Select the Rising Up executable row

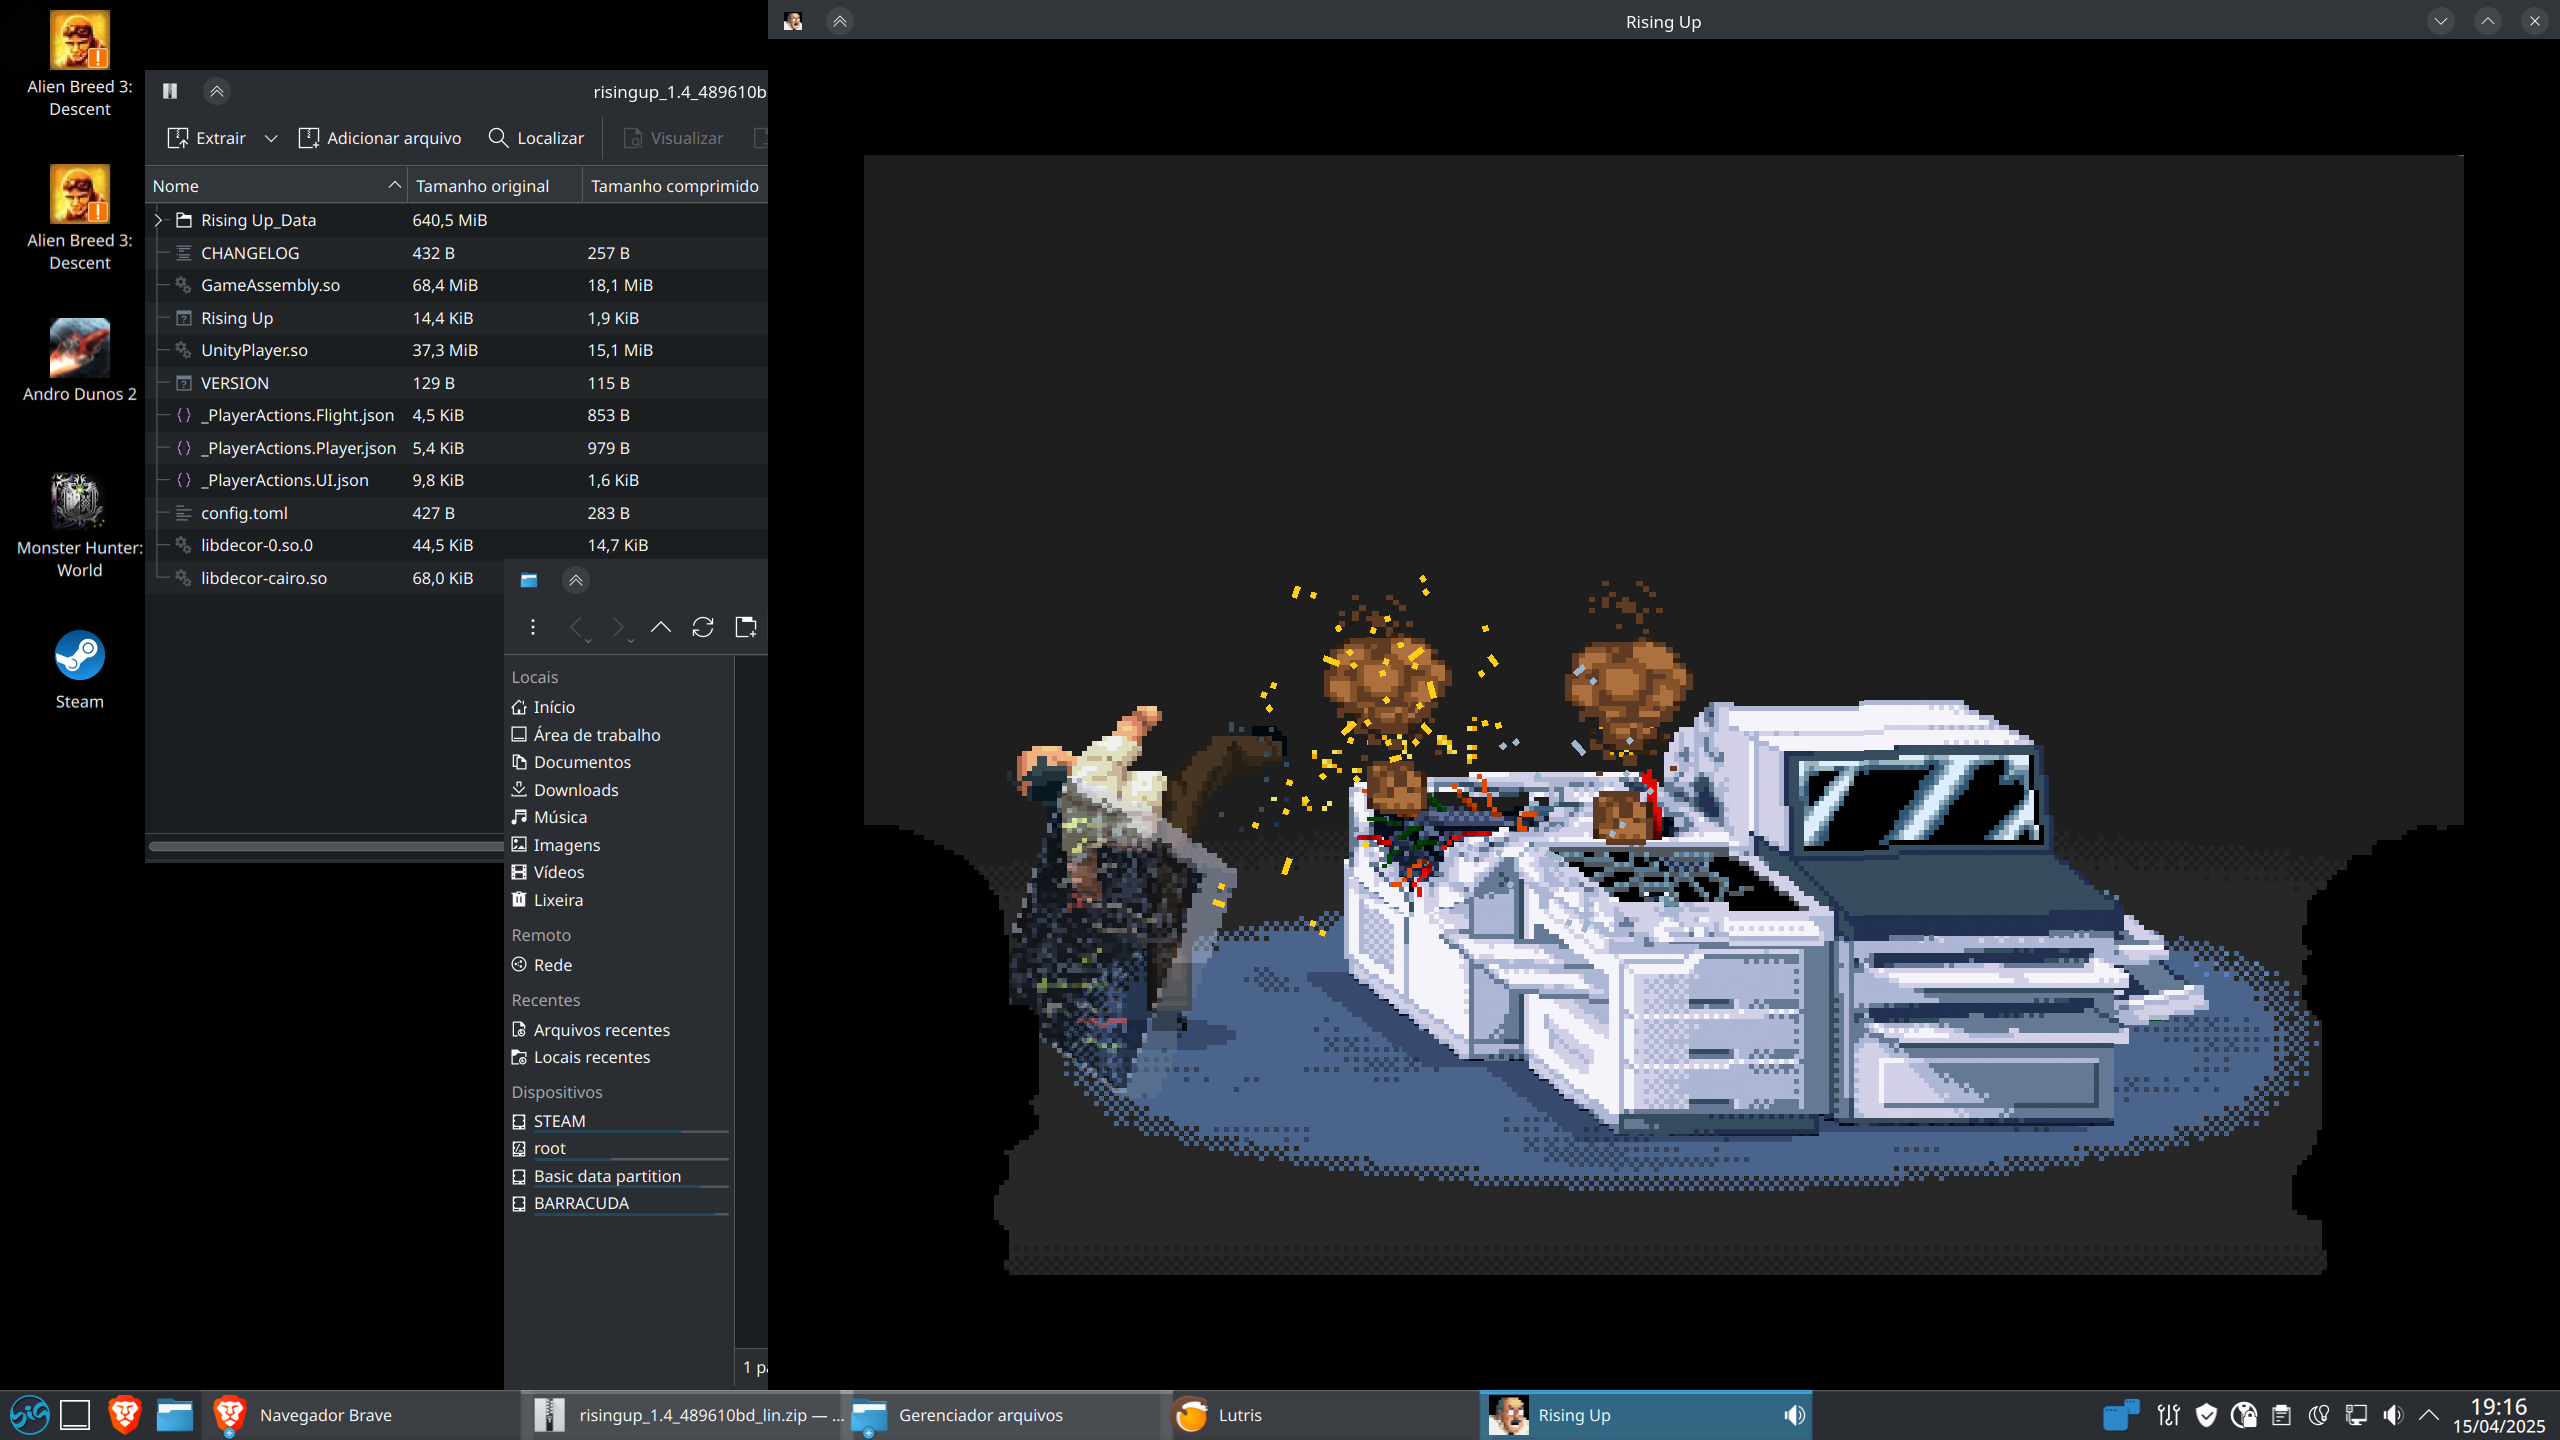[x=457, y=318]
